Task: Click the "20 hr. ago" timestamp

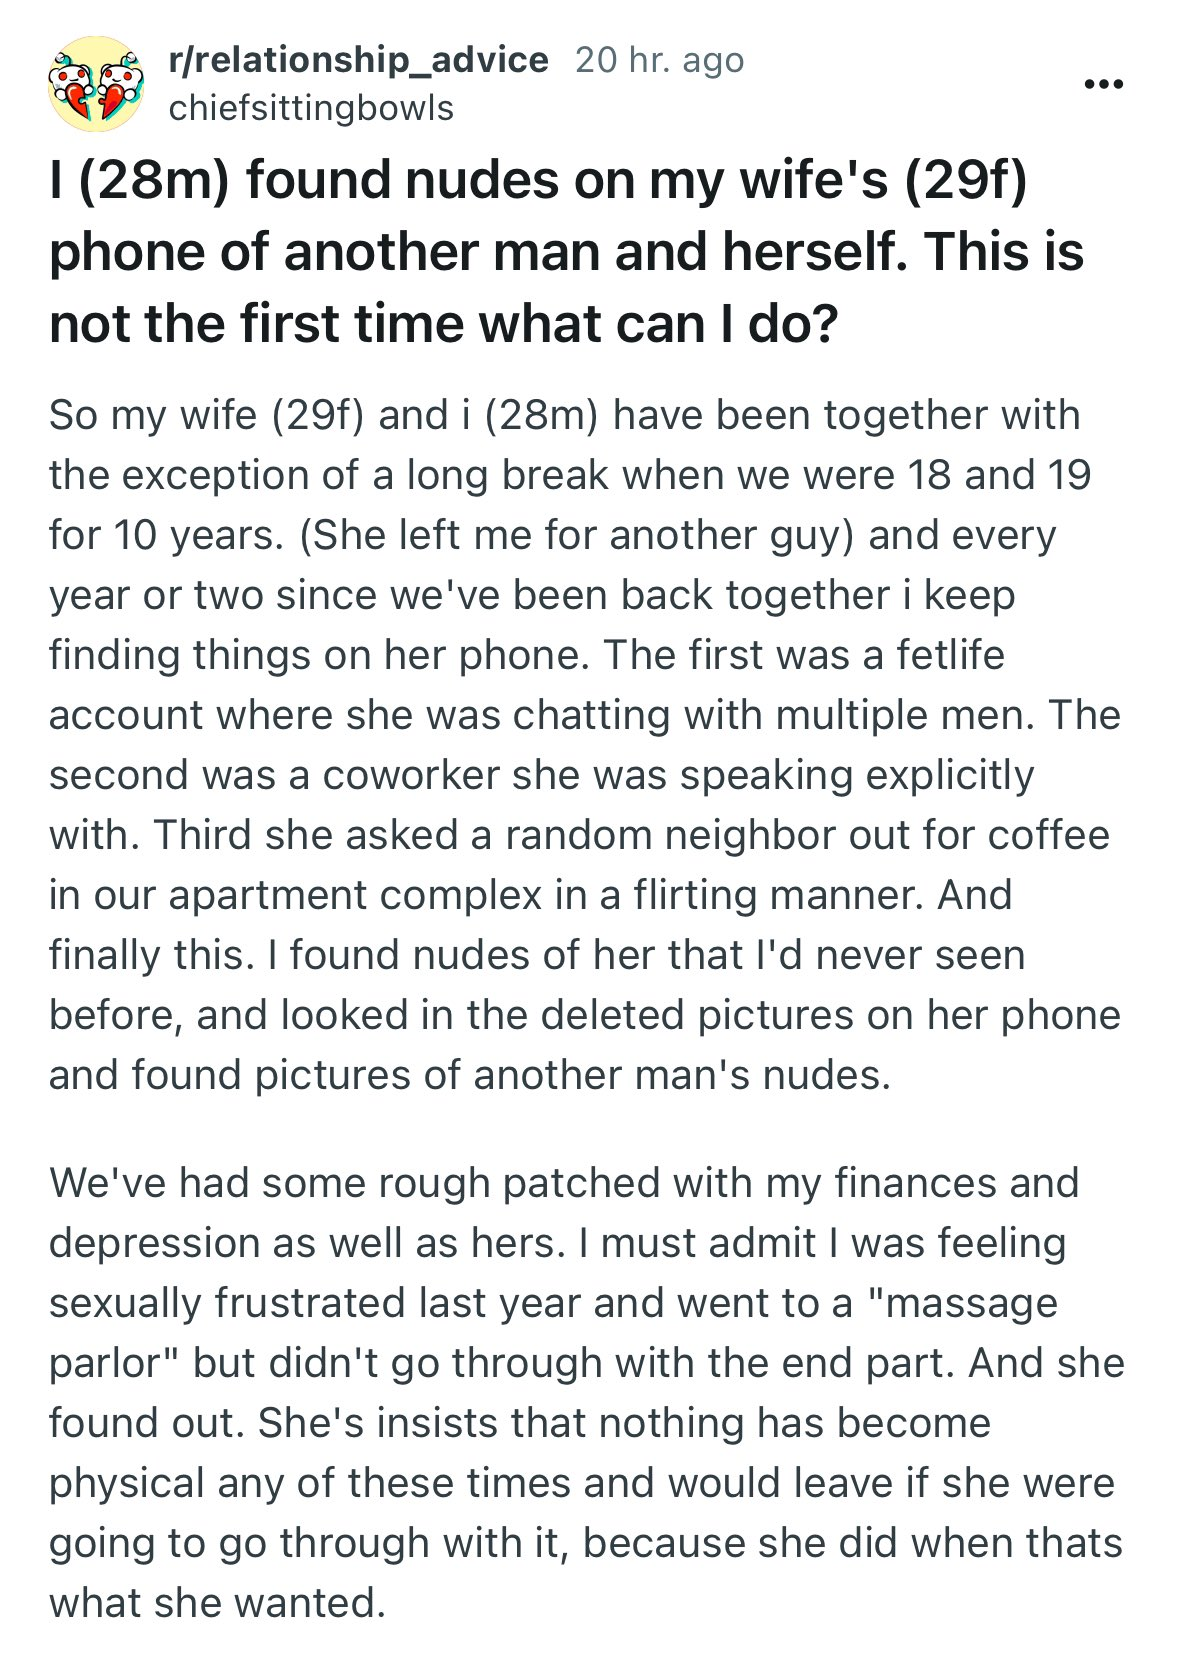Action: [x=660, y=60]
